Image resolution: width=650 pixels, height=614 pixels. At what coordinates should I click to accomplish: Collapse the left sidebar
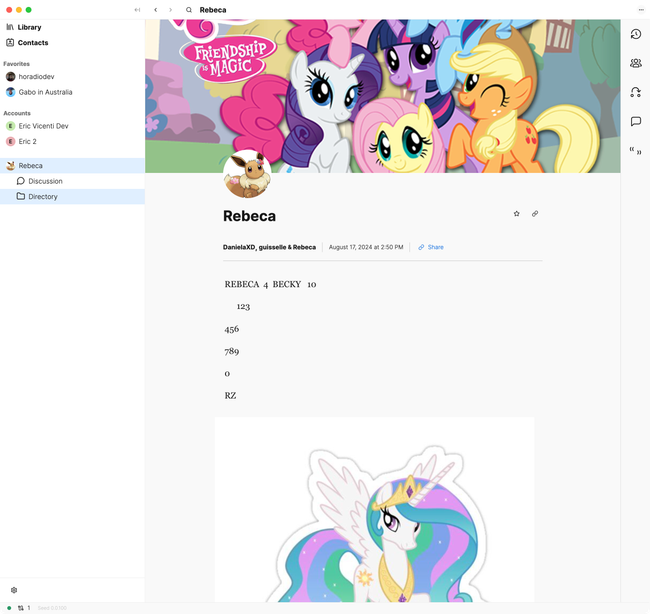point(137,10)
